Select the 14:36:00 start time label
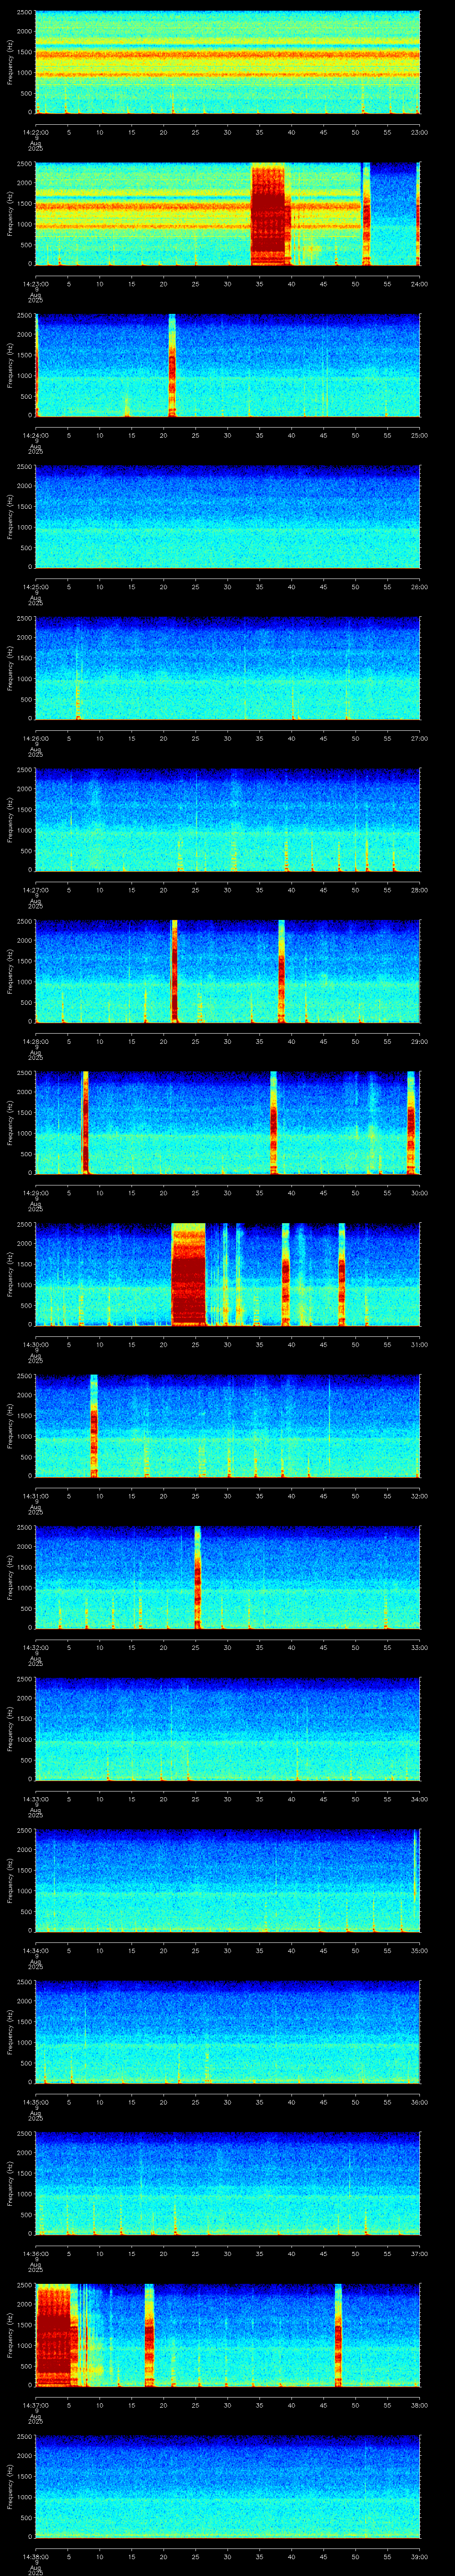455x2576 pixels. (x=35, y=2254)
